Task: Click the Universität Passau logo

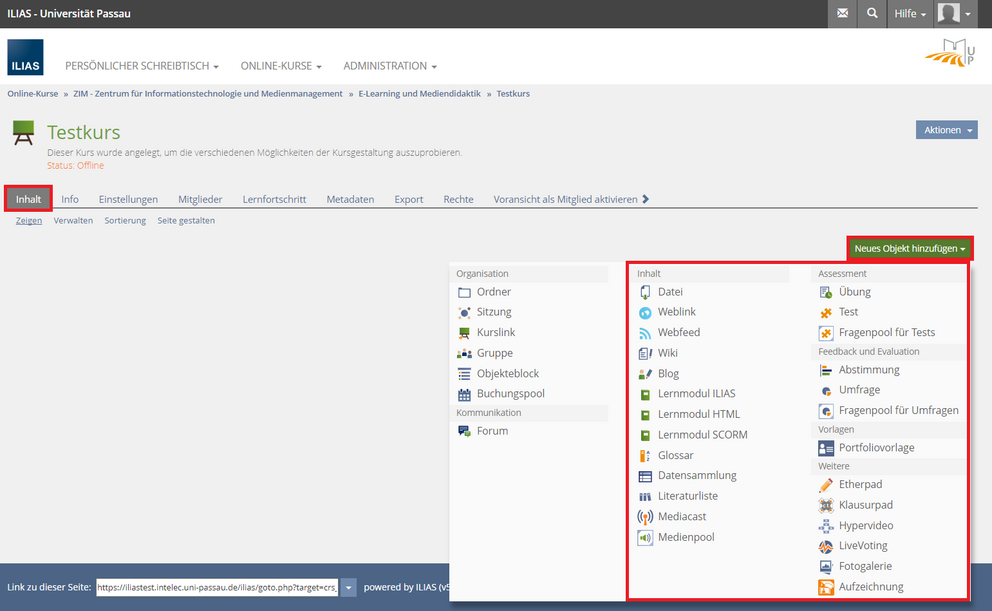Action: pyautogui.click(x=950, y=53)
